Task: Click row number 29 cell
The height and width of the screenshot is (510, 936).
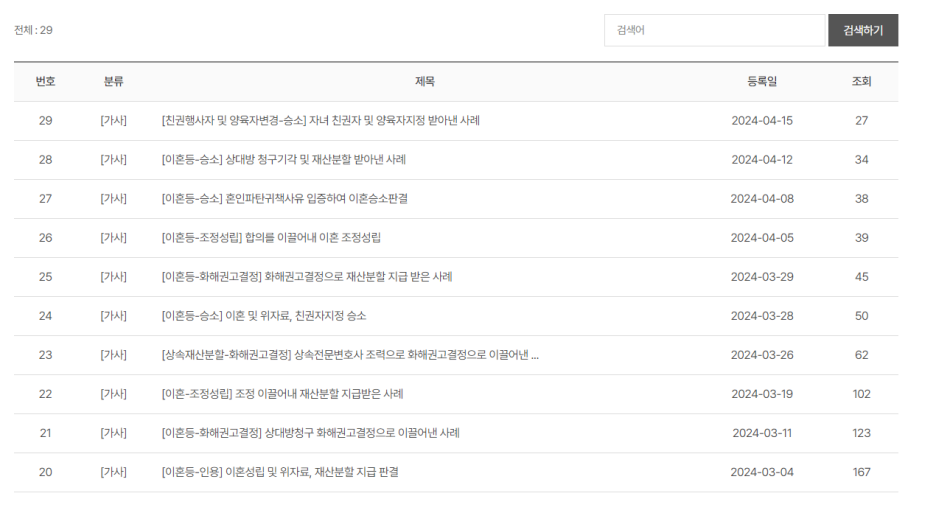Action: pyautogui.click(x=45, y=121)
